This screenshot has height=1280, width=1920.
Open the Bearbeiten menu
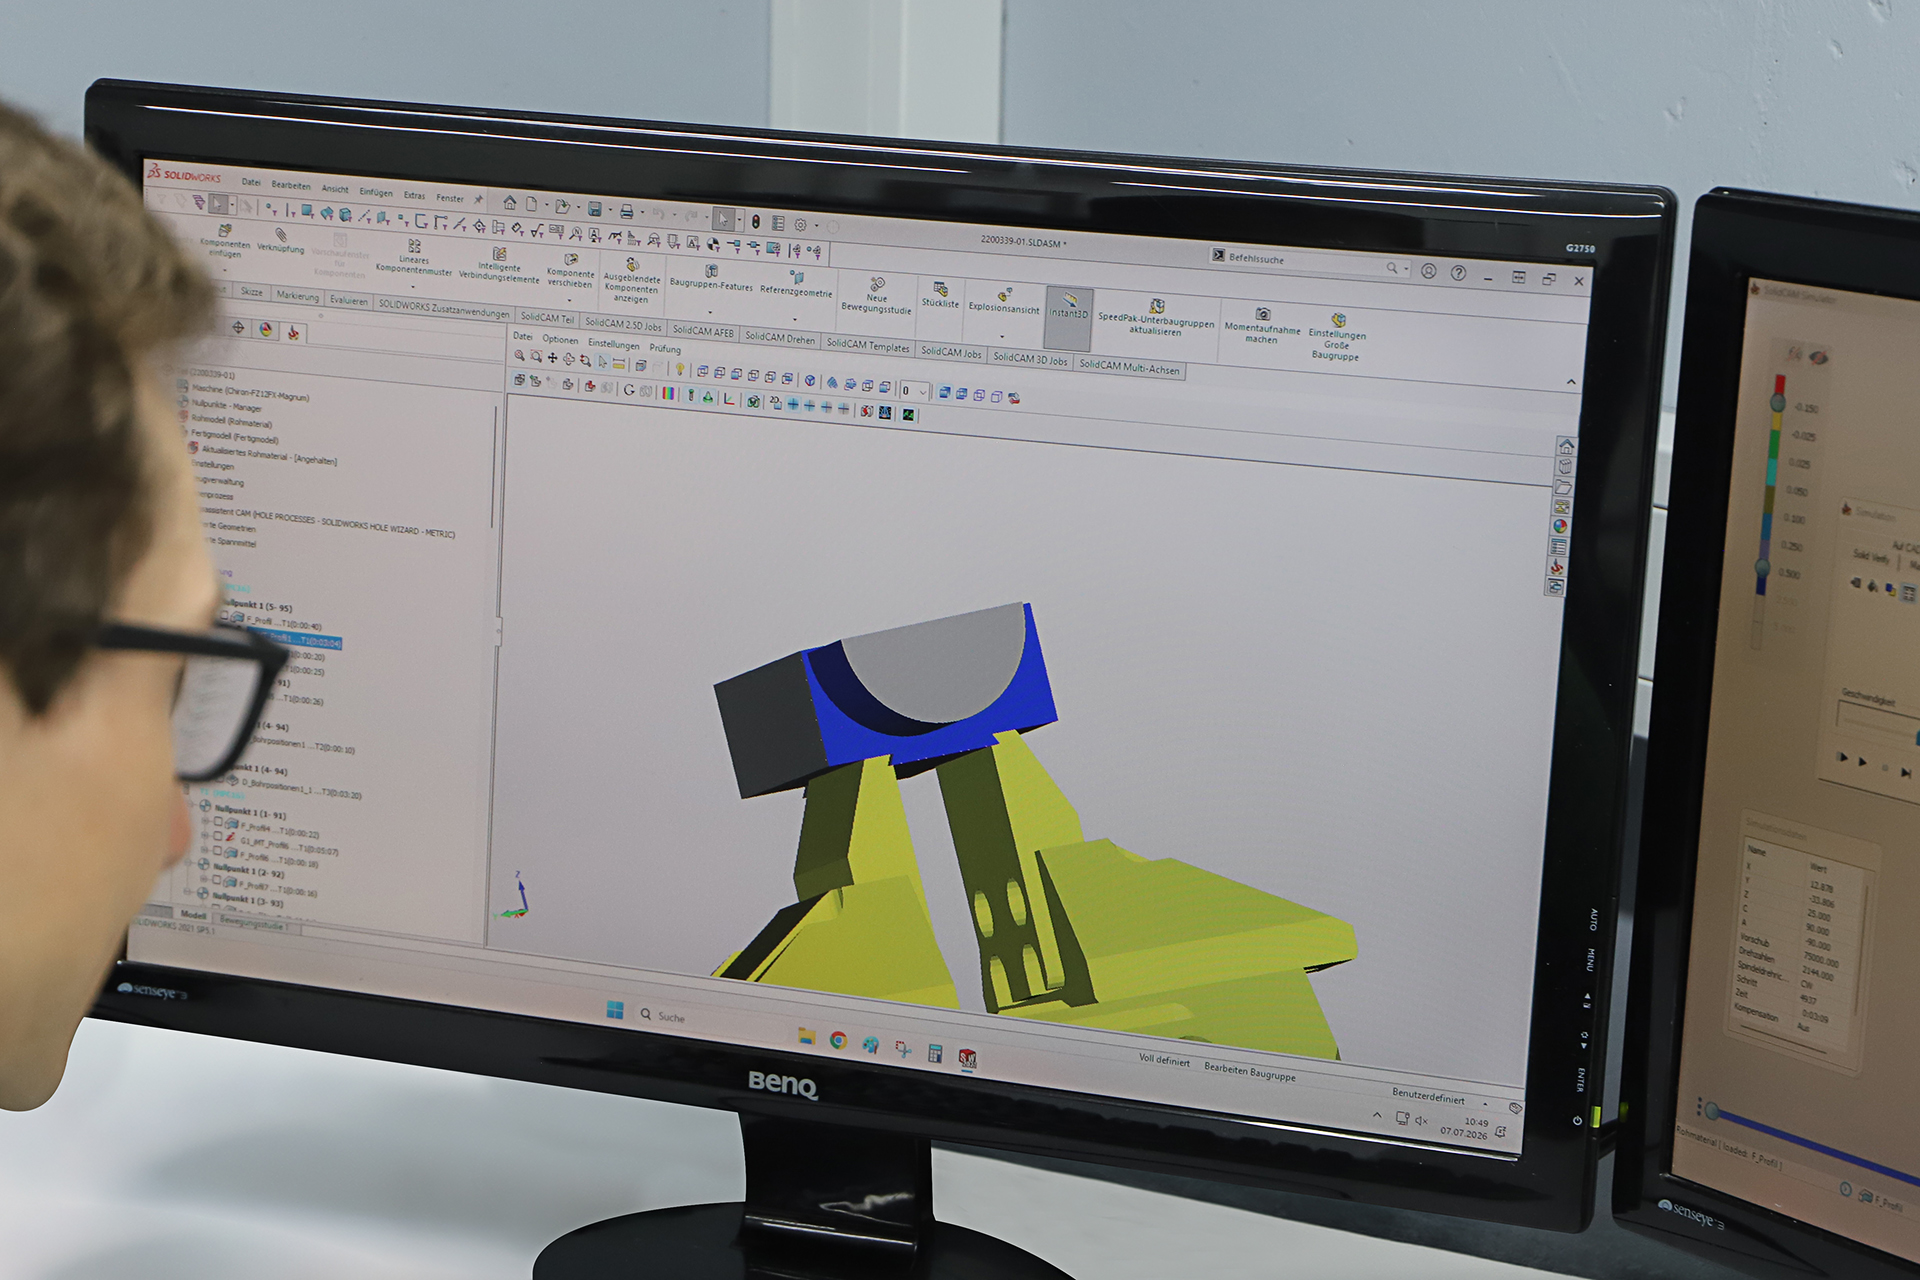291,185
